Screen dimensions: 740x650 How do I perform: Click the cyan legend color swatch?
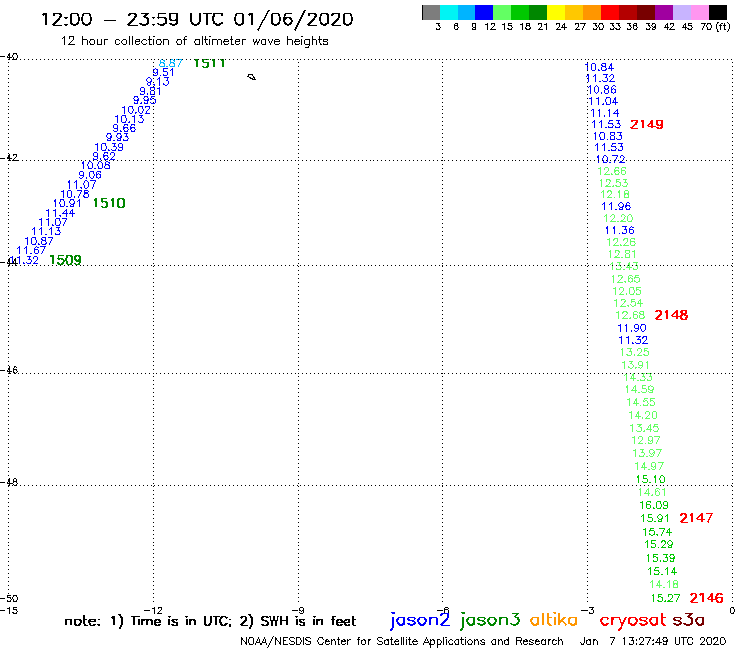449,12
